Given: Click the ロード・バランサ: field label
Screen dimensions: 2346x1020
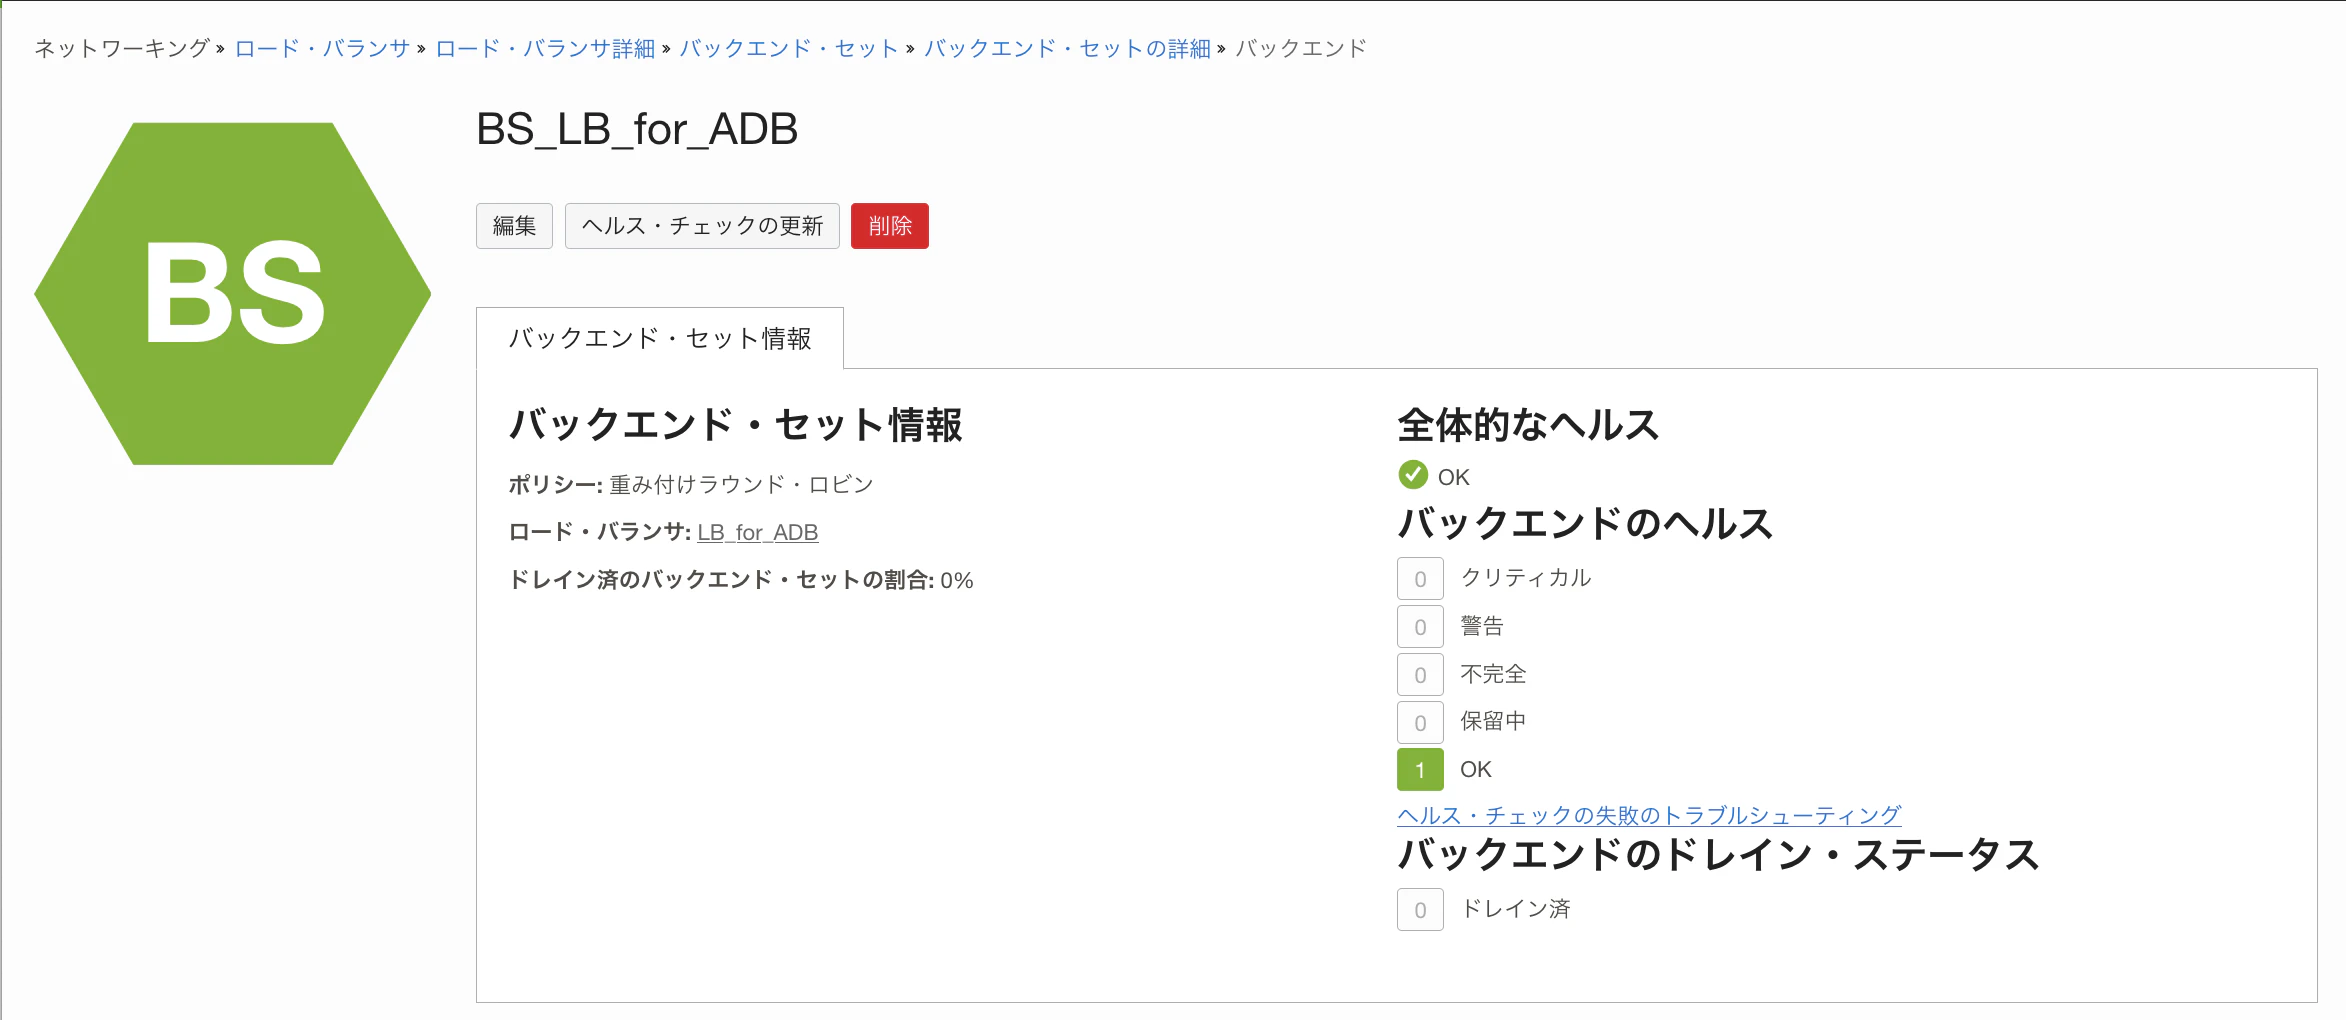Looking at the screenshot, I should click(600, 532).
